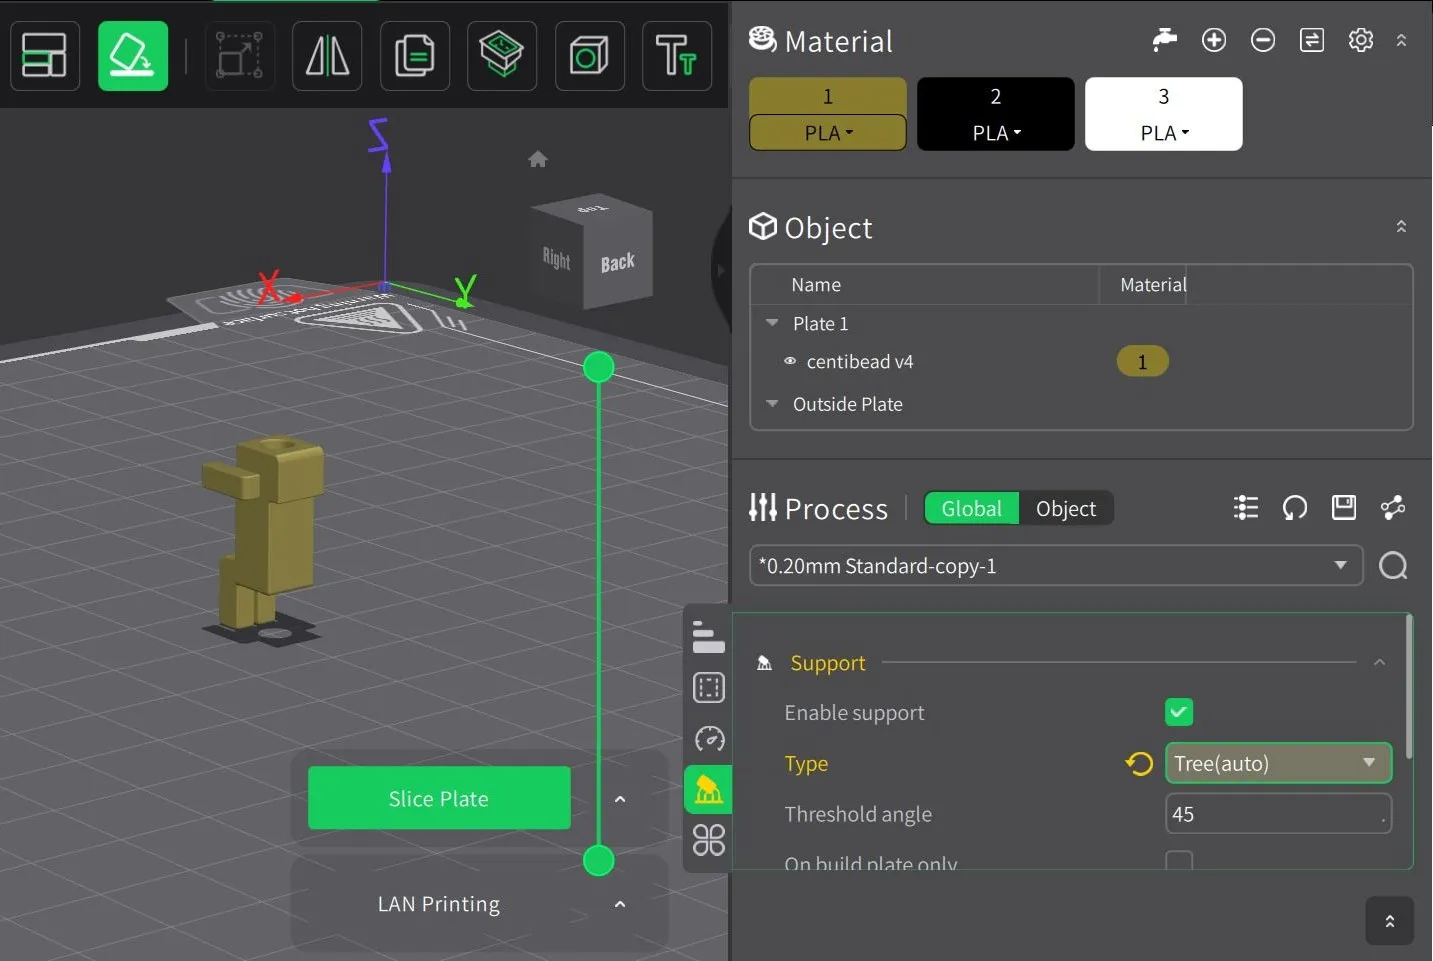The image size is (1433, 961).
Task: Click the home view icon
Action: tap(538, 159)
